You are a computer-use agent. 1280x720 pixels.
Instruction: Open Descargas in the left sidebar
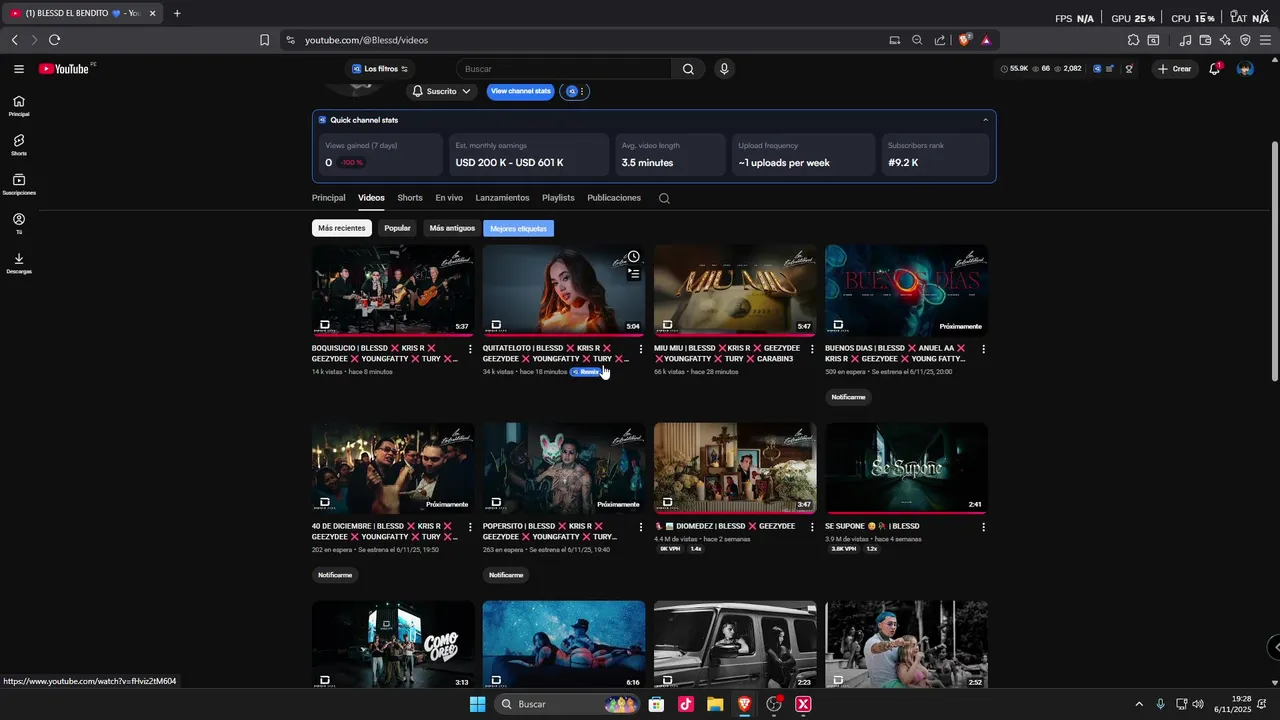19,263
